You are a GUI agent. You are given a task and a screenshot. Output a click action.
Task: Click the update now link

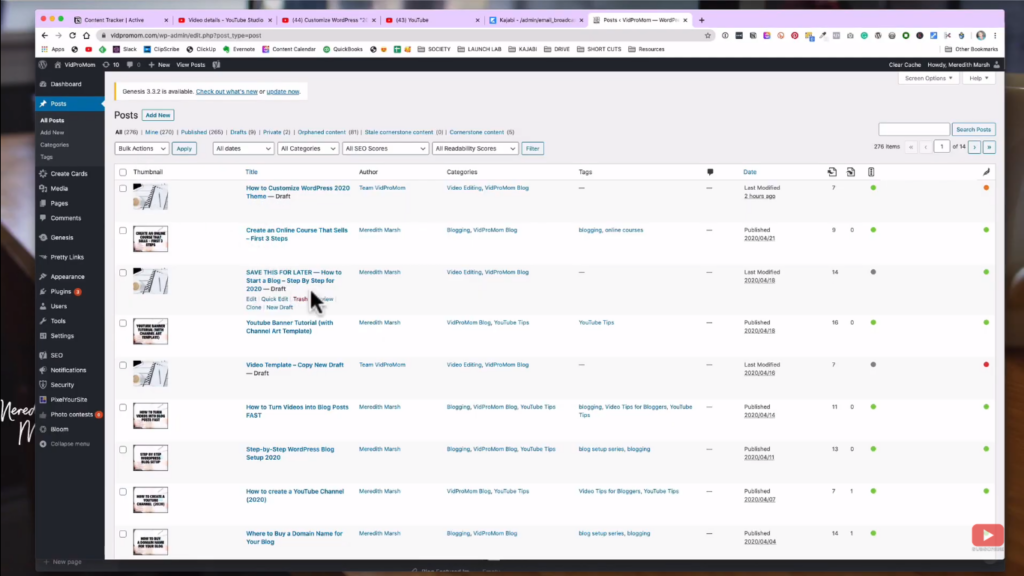283,91
